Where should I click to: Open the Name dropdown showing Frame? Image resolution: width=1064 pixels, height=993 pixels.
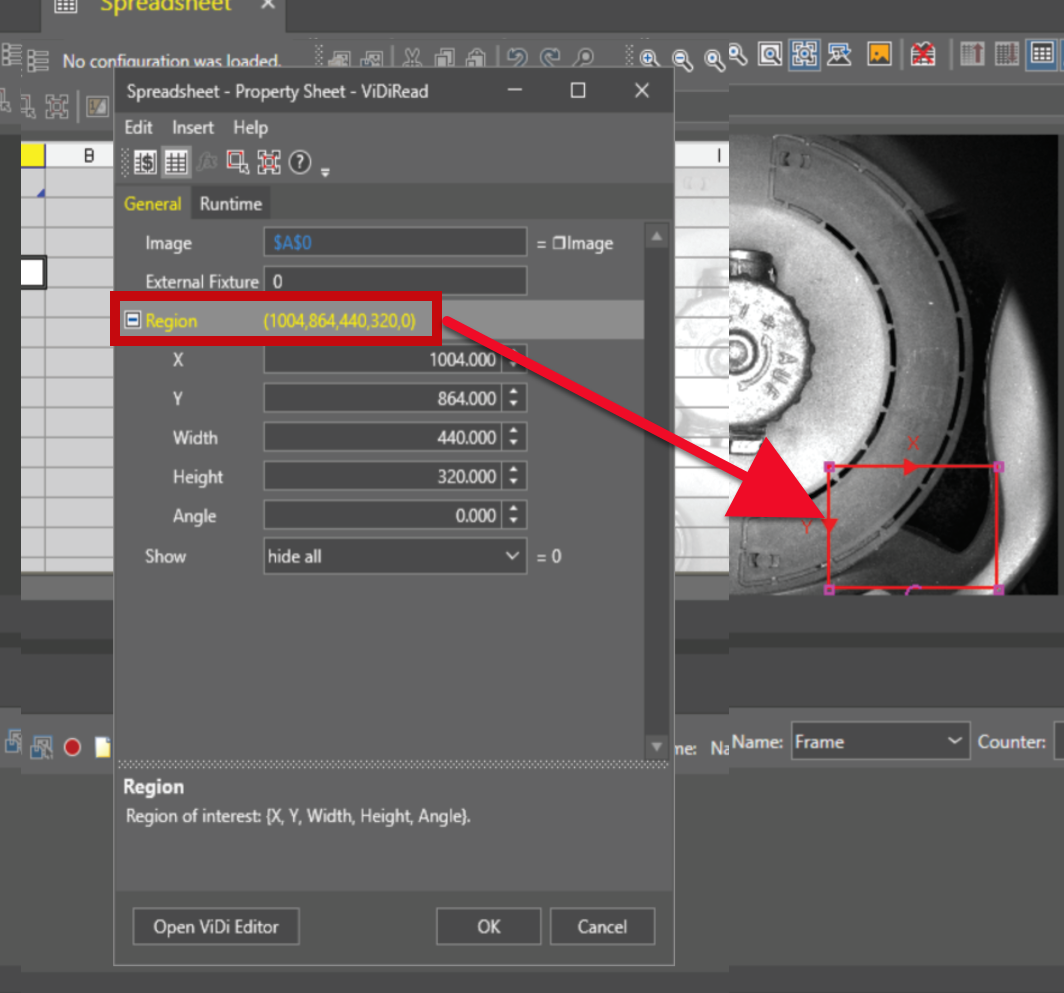(x=880, y=742)
